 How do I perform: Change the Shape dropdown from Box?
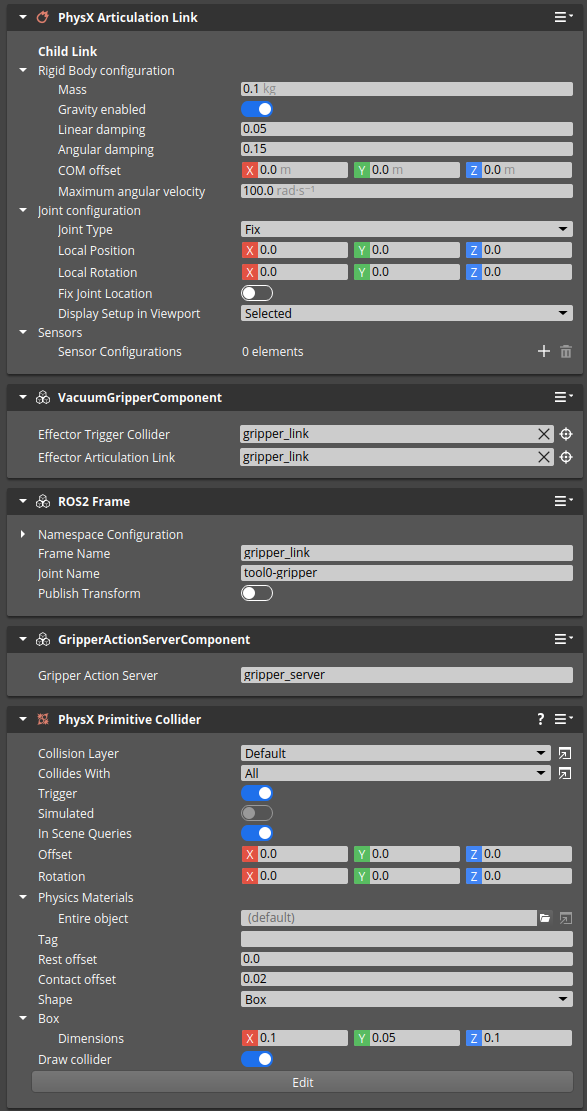click(x=405, y=999)
